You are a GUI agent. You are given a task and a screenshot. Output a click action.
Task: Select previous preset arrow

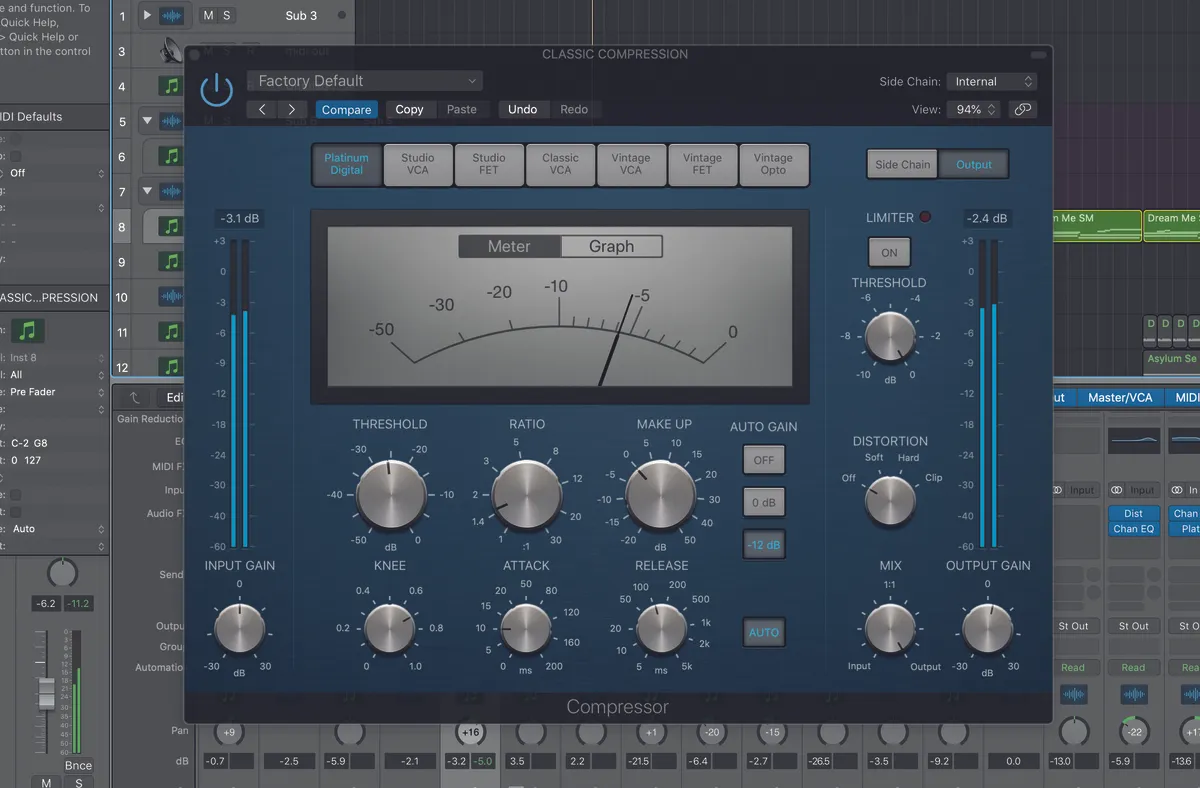click(262, 110)
